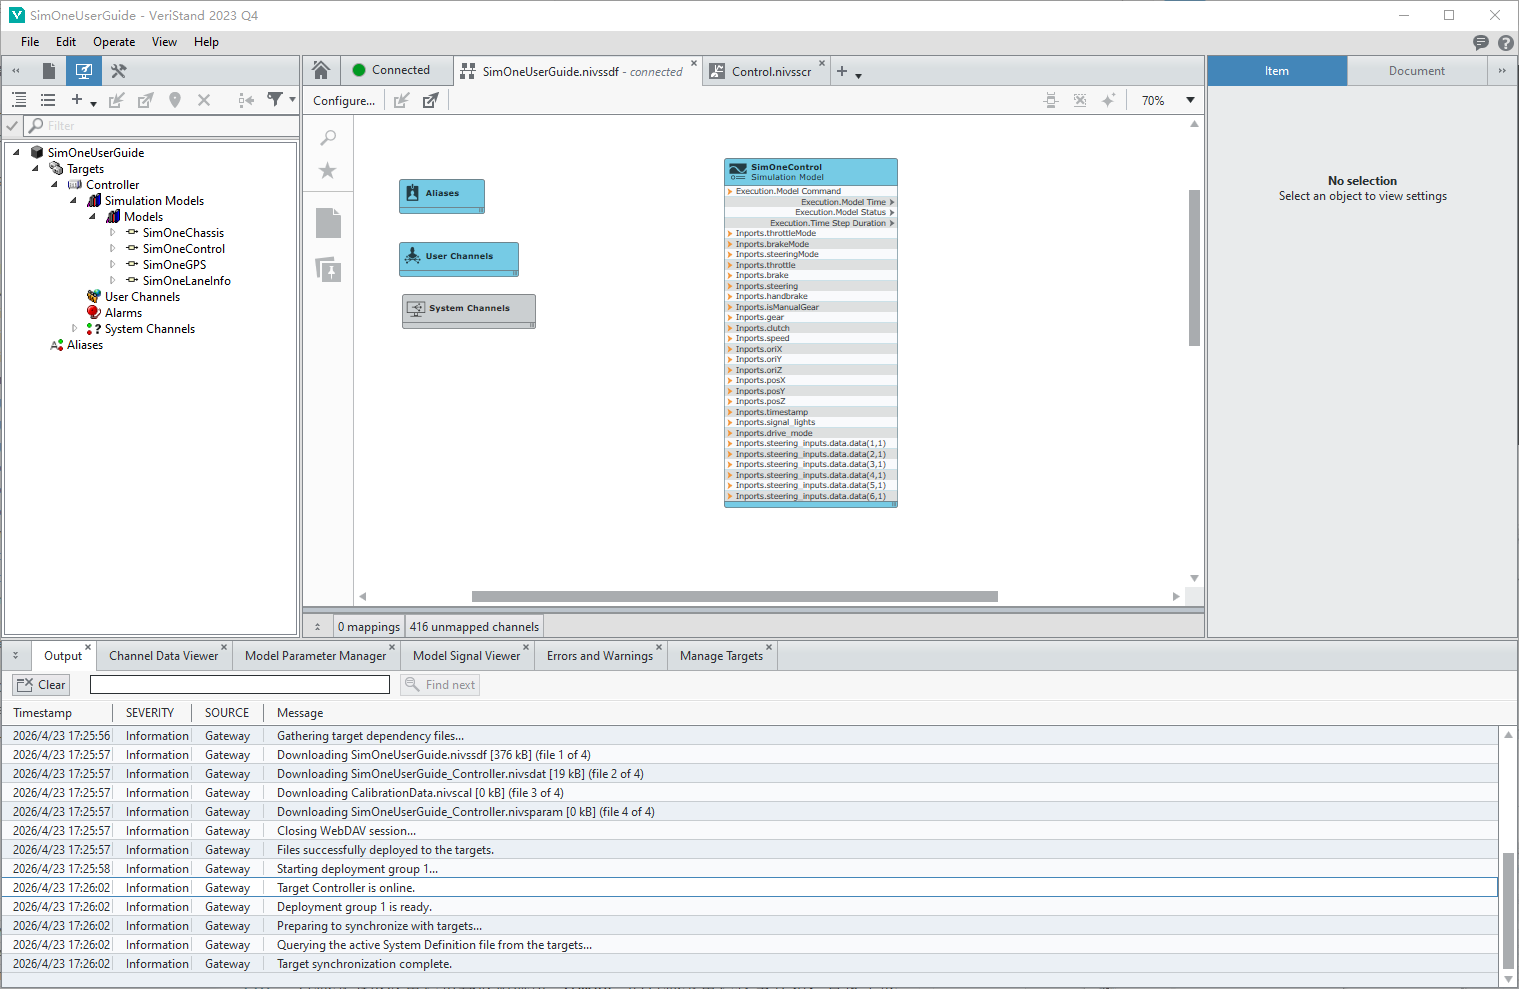Image resolution: width=1519 pixels, height=989 pixels.
Task: Click the delete X icon in tree toolbar
Action: click(204, 100)
